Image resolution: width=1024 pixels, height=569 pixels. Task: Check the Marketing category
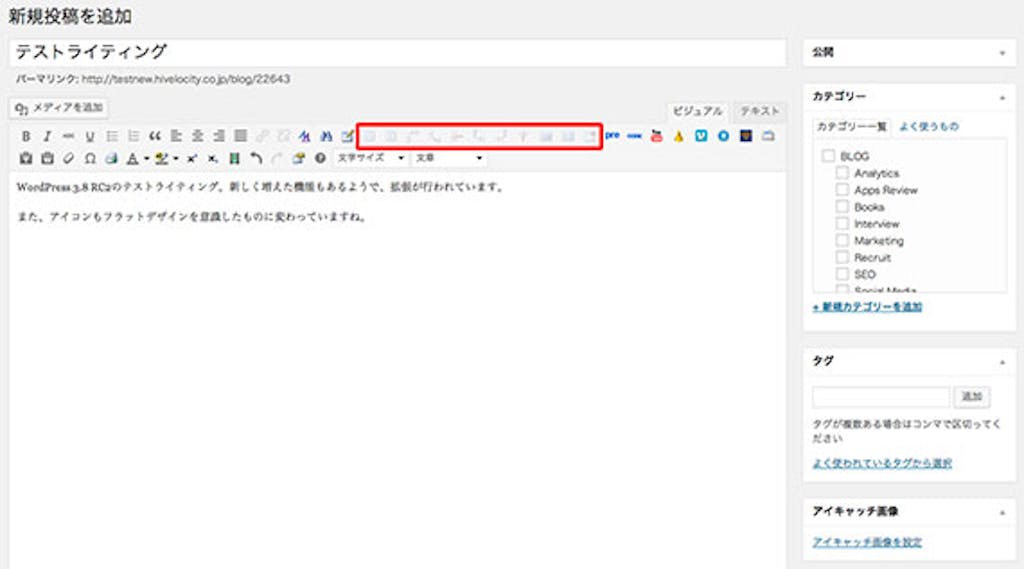click(842, 240)
